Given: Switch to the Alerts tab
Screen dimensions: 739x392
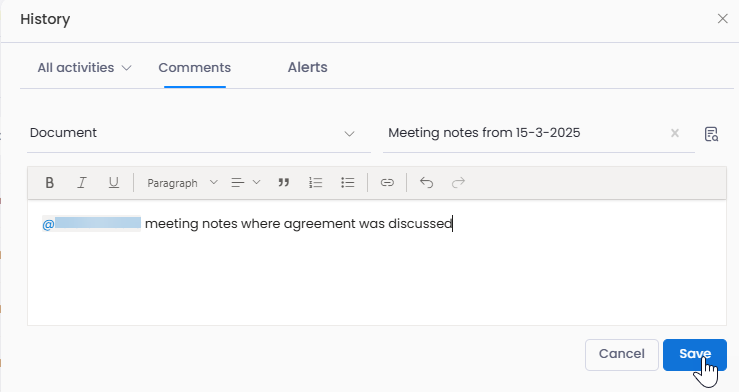Looking at the screenshot, I should point(308,67).
